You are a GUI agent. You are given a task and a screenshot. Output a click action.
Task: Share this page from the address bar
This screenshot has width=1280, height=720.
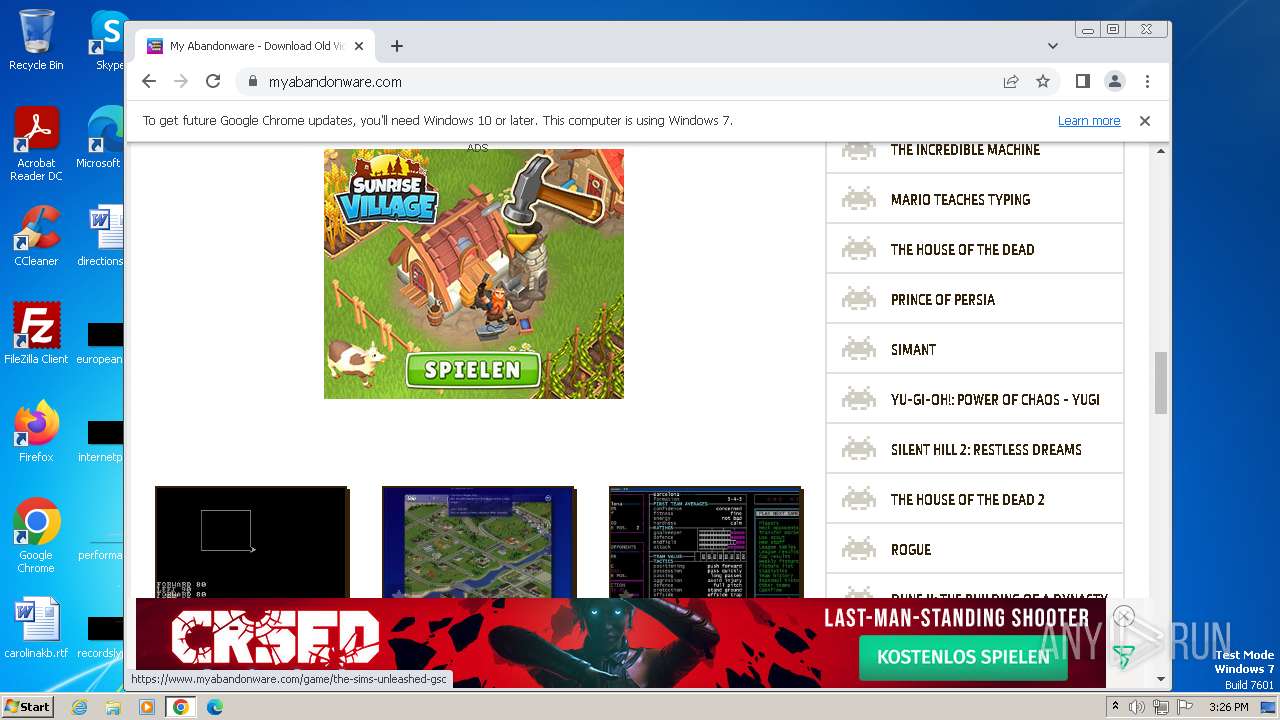pyautogui.click(x=1011, y=82)
